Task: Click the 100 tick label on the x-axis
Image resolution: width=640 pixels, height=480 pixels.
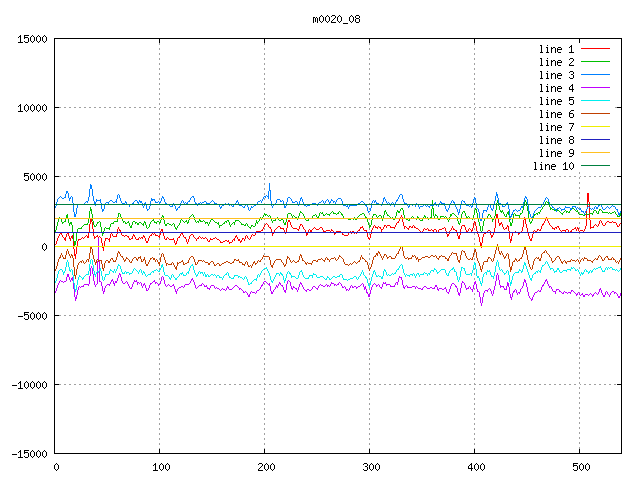Action: 160,467
